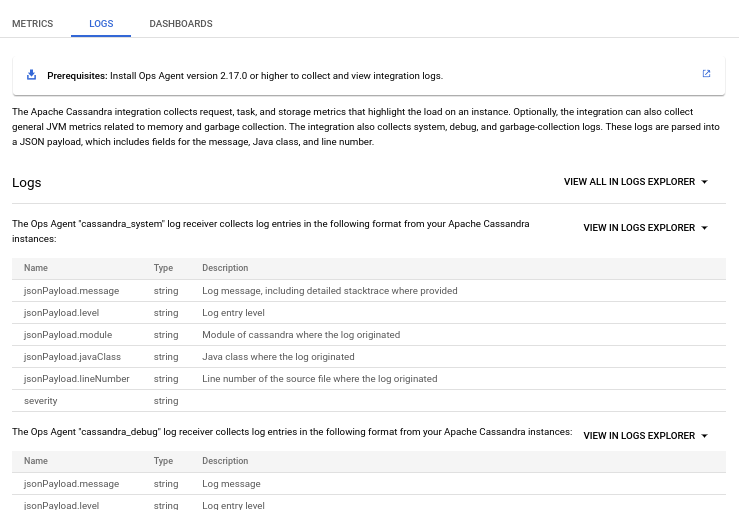Open cassandra_system's View in Logs Explorer dropdown
This screenshot has width=739, height=510.
[646, 228]
